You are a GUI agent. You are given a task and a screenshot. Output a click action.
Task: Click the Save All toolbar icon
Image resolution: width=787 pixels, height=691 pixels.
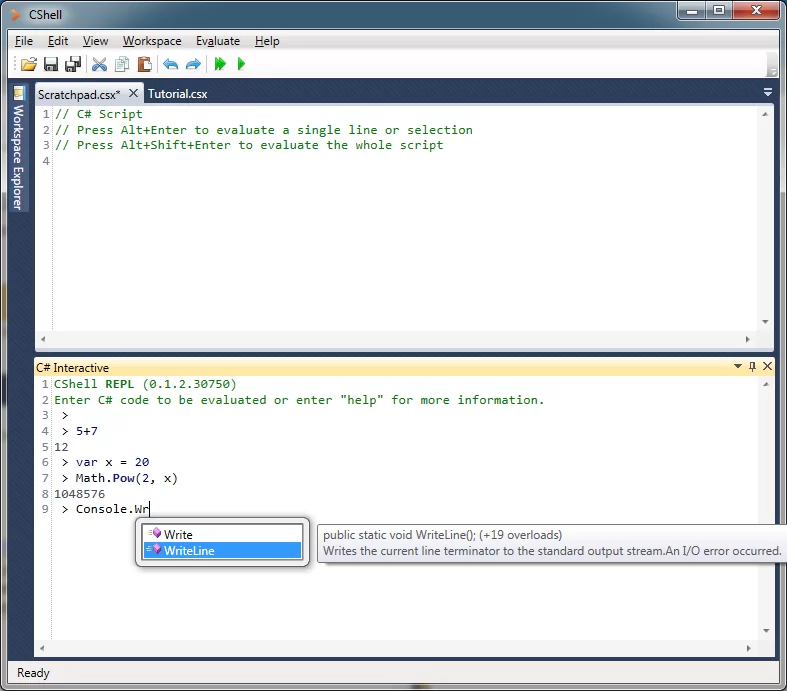(x=72, y=65)
